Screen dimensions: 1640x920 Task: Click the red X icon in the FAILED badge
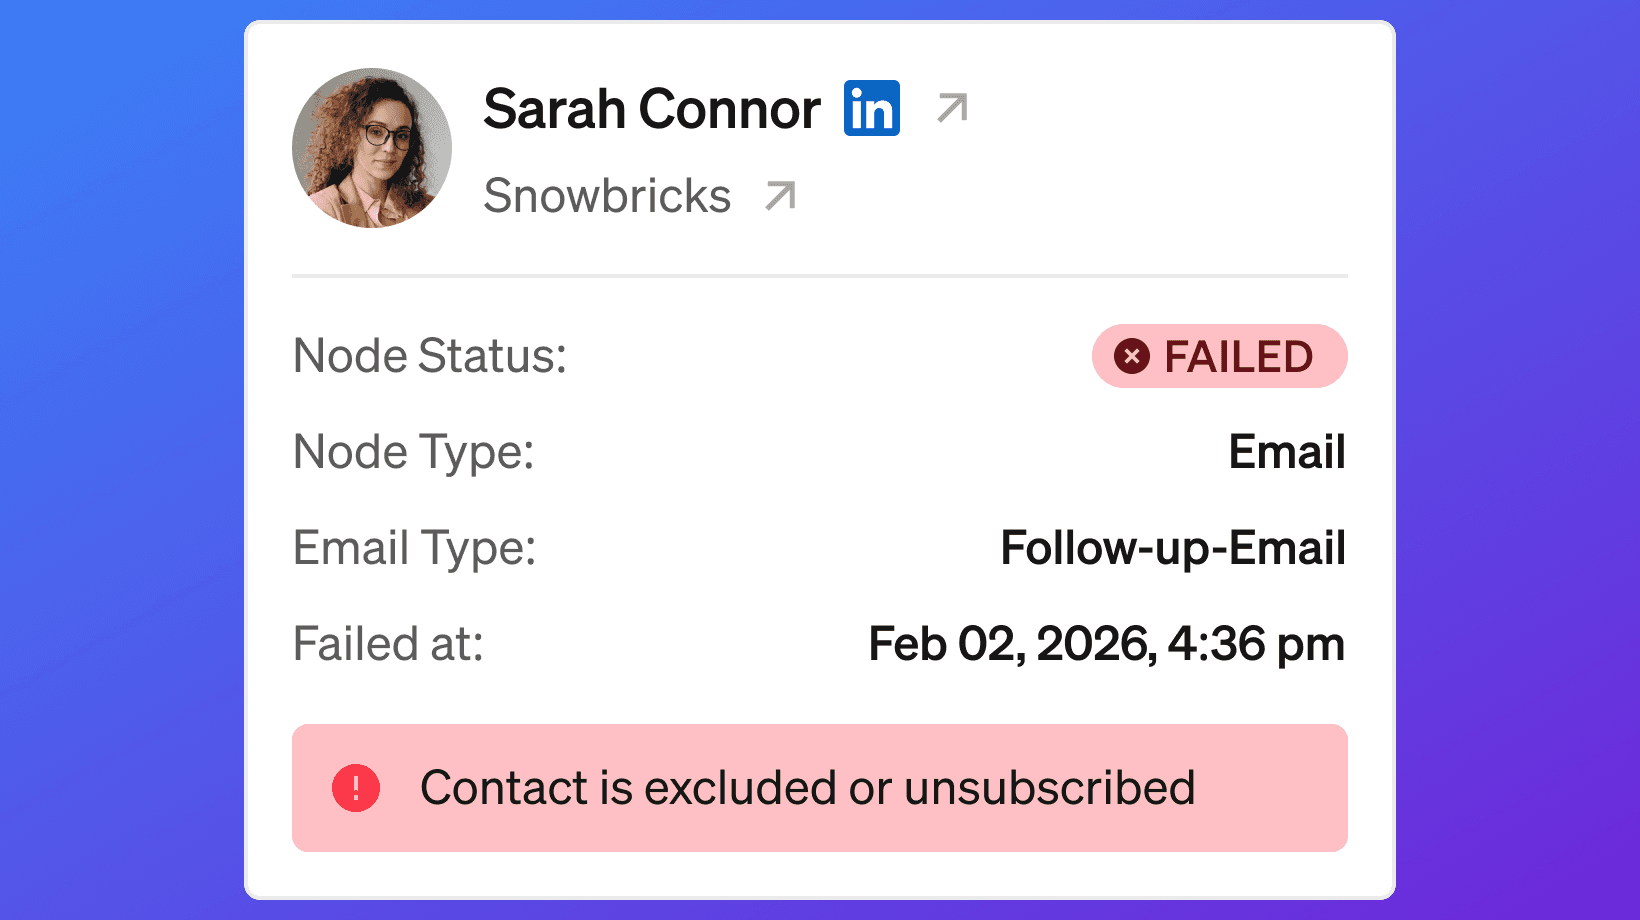tap(1132, 356)
